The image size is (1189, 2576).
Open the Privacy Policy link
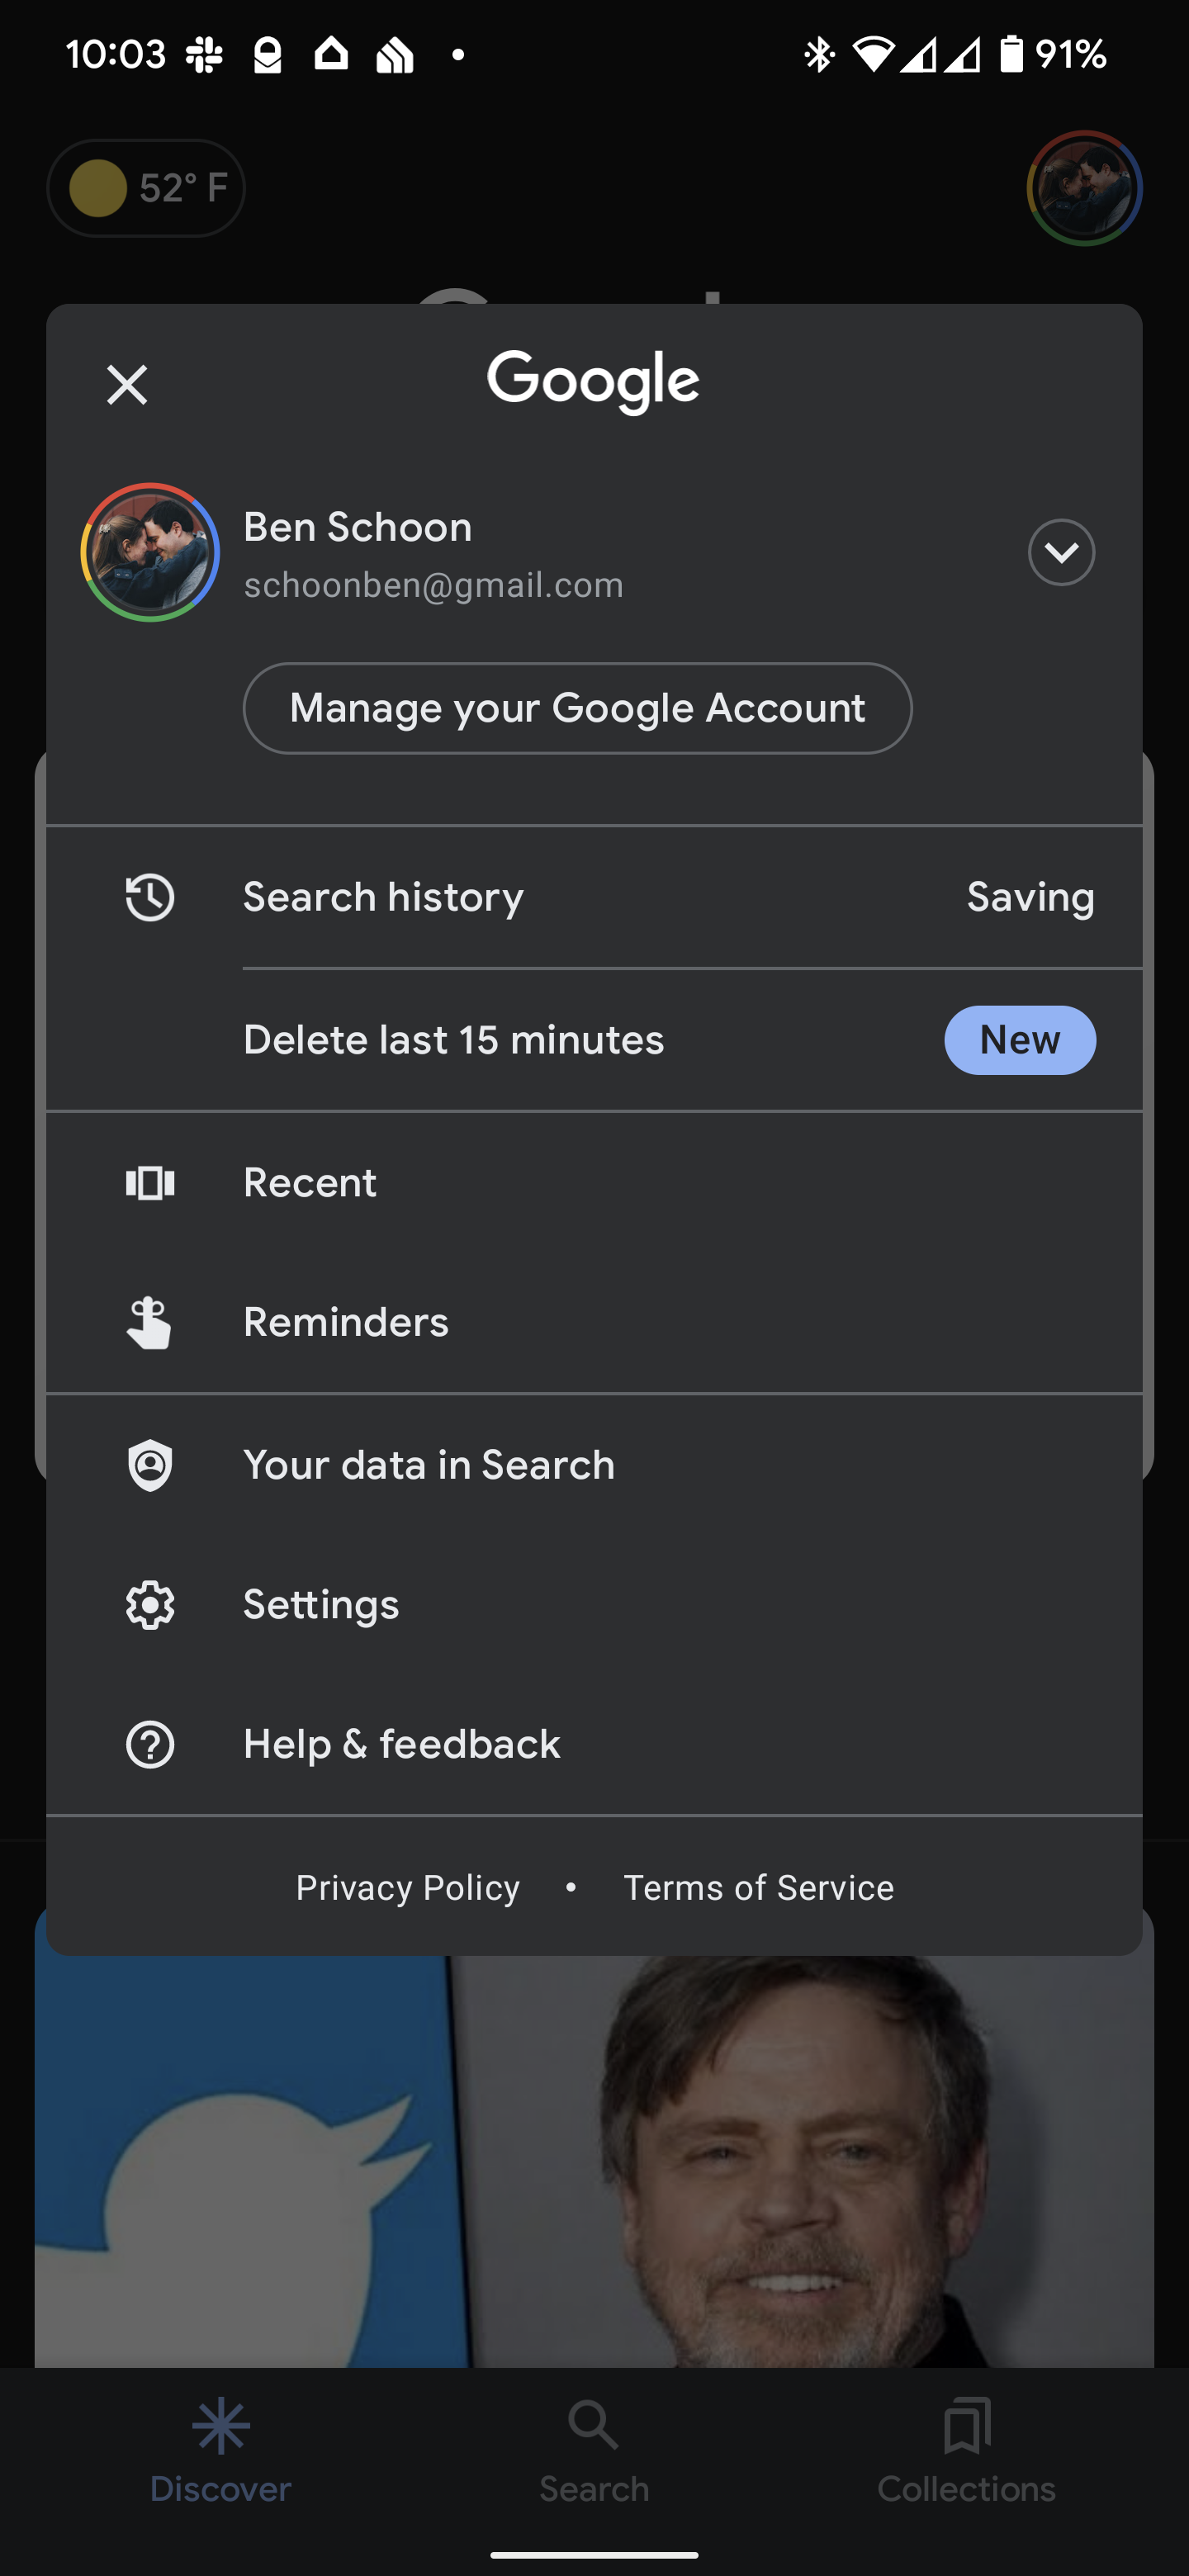[408, 1888]
